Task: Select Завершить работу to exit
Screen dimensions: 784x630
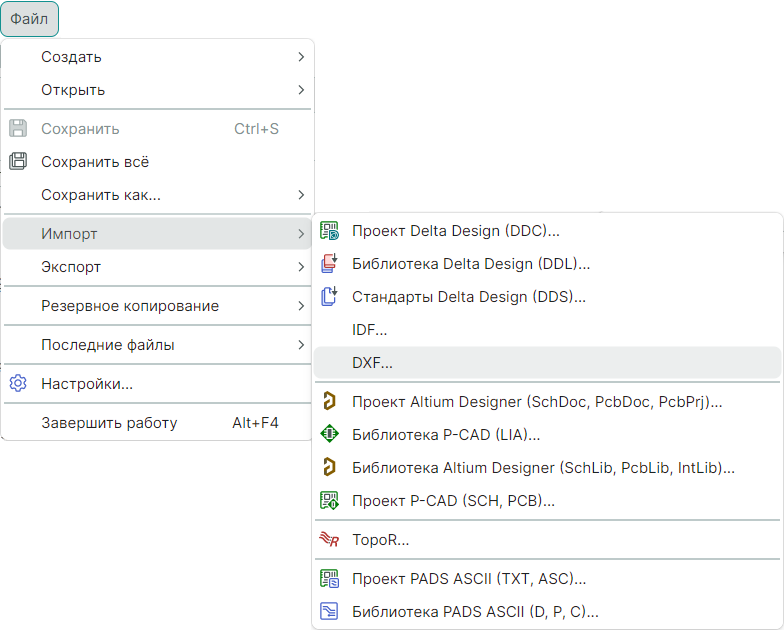Action: click(x=109, y=423)
